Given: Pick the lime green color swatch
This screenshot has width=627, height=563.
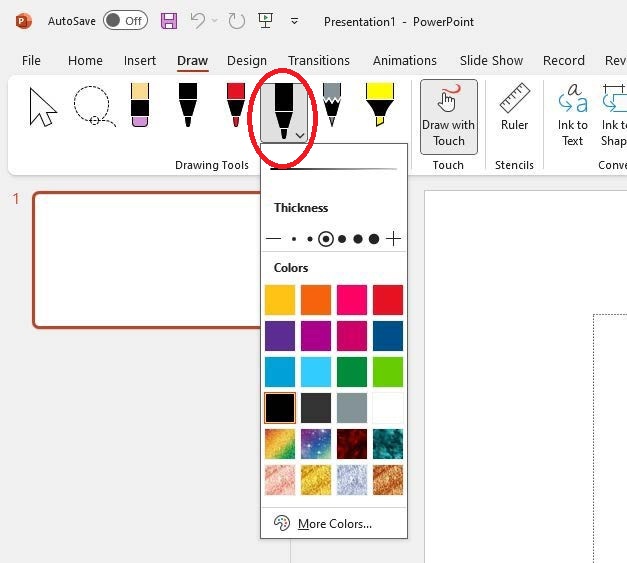Looking at the screenshot, I should 388,372.
